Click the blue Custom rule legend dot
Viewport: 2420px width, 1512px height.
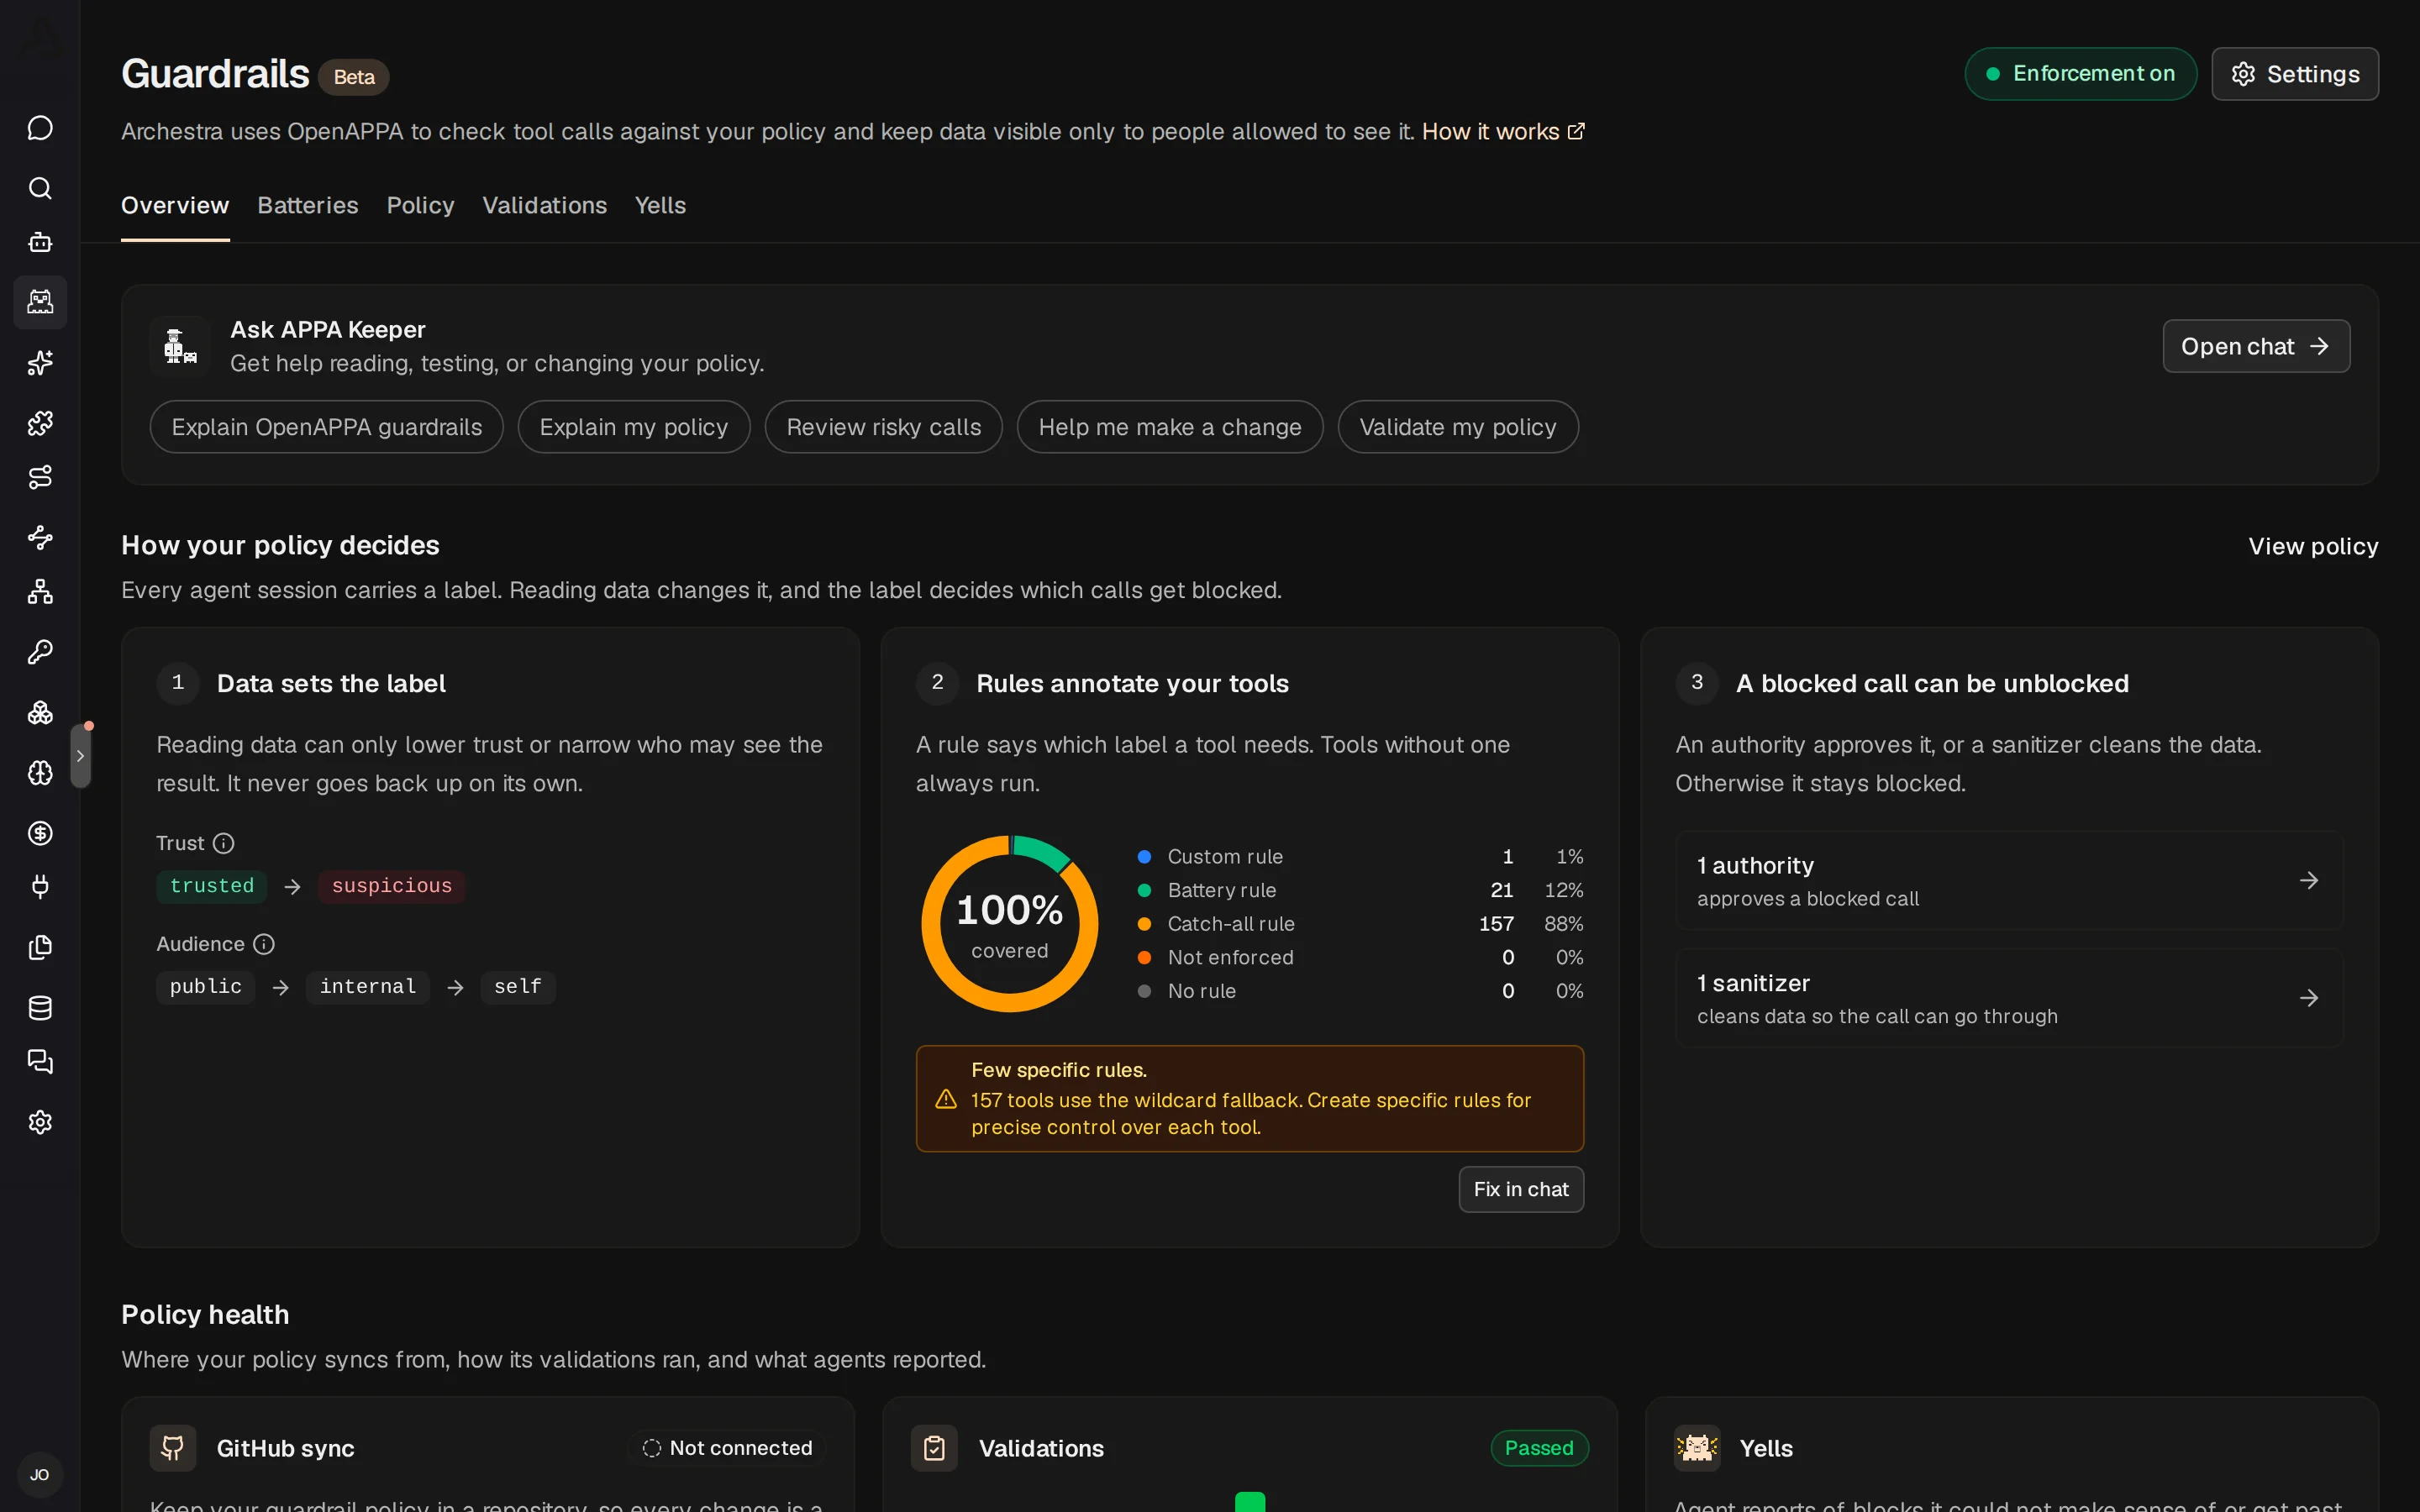(1144, 857)
